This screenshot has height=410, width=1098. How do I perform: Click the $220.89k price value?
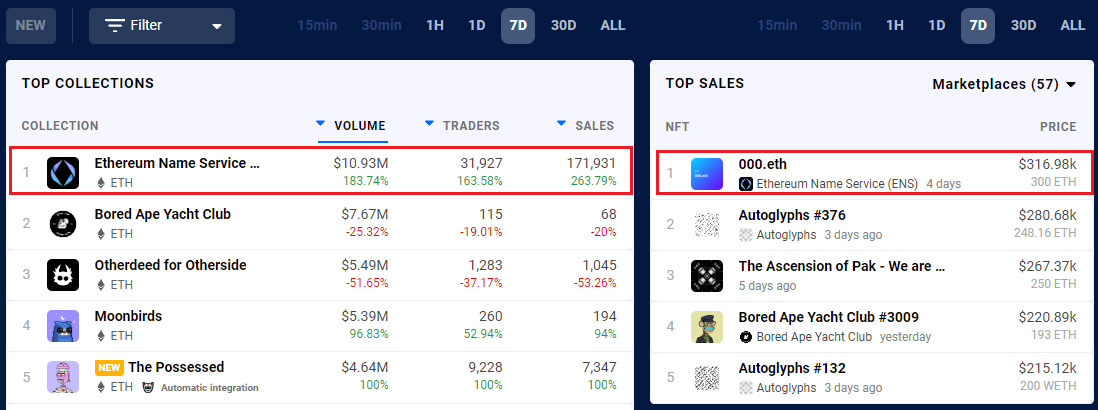click(1048, 317)
